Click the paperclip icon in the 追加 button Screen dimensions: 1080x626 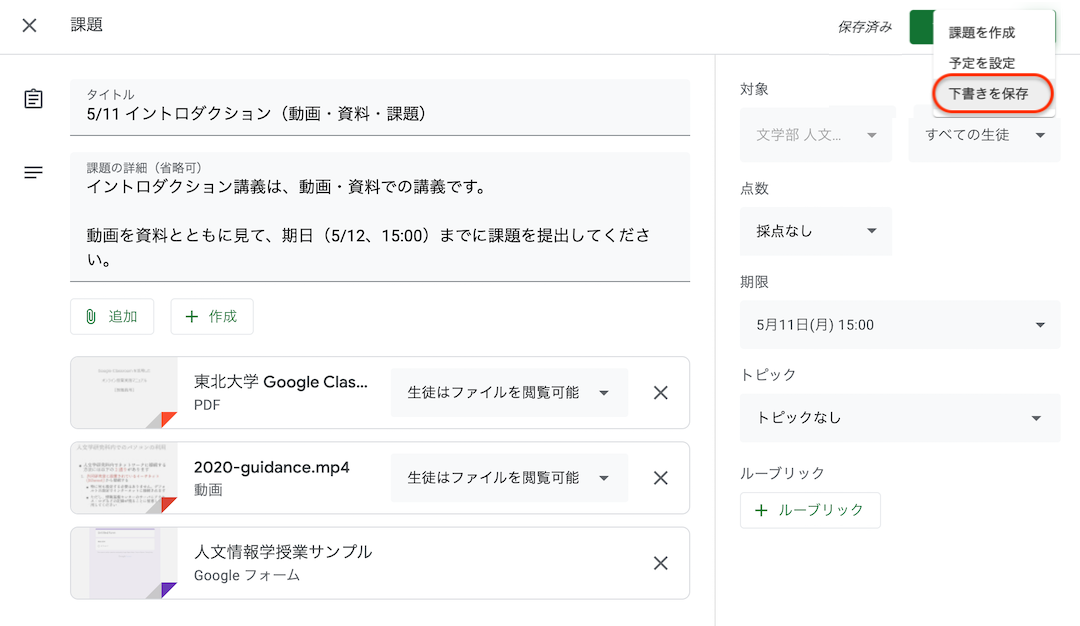click(x=91, y=317)
